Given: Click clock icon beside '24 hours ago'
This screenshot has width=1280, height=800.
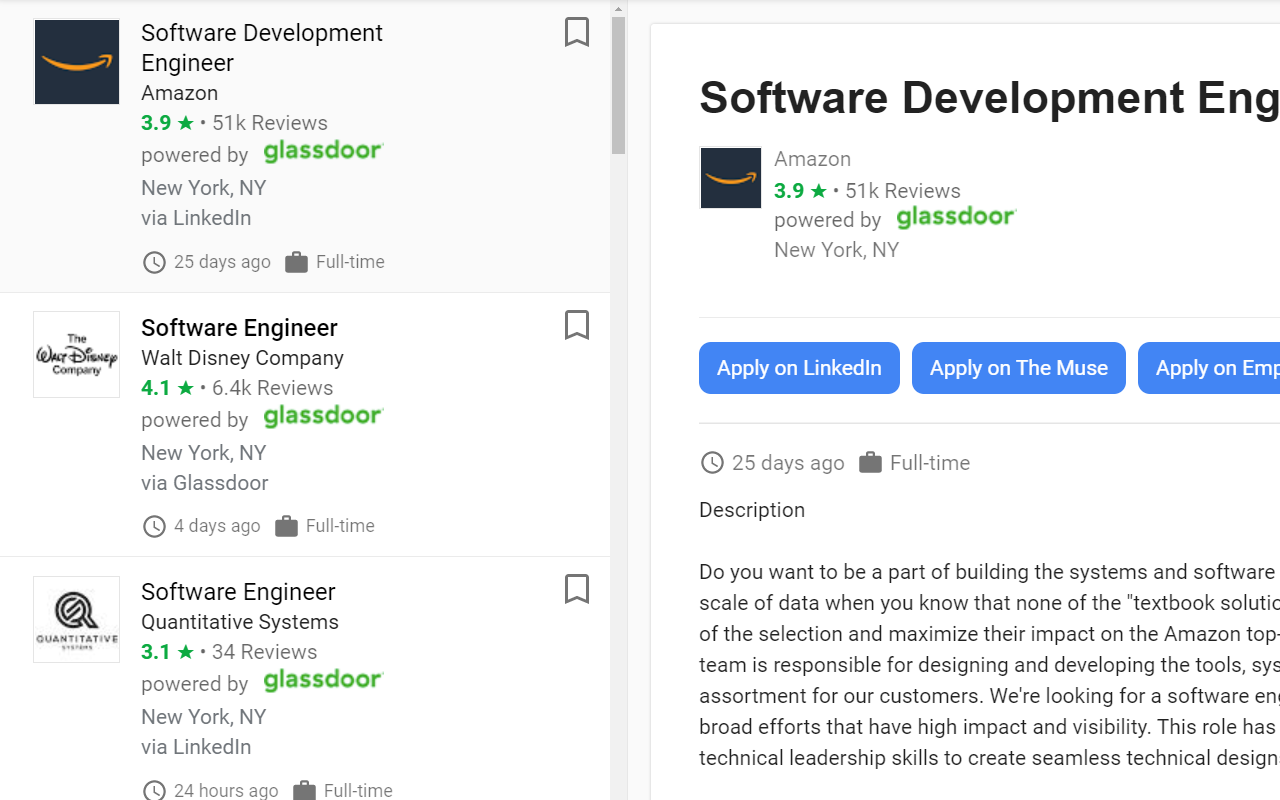Looking at the screenshot, I should tap(154, 790).
